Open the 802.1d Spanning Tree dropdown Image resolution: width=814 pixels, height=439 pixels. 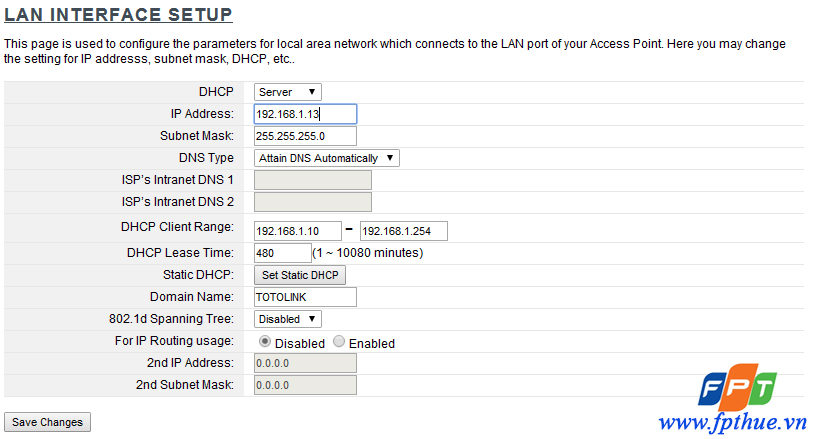(288, 319)
